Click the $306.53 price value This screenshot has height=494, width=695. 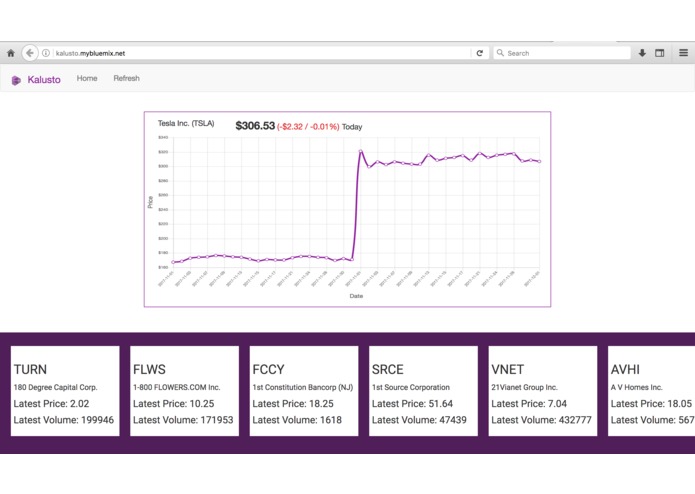[x=255, y=126]
